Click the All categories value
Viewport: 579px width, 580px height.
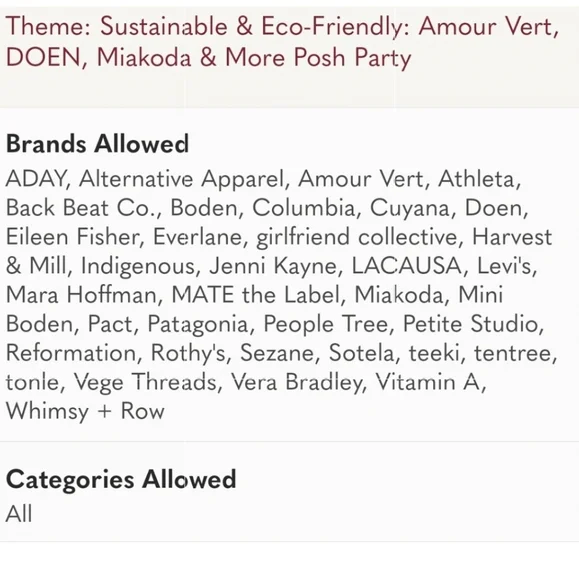point(19,514)
